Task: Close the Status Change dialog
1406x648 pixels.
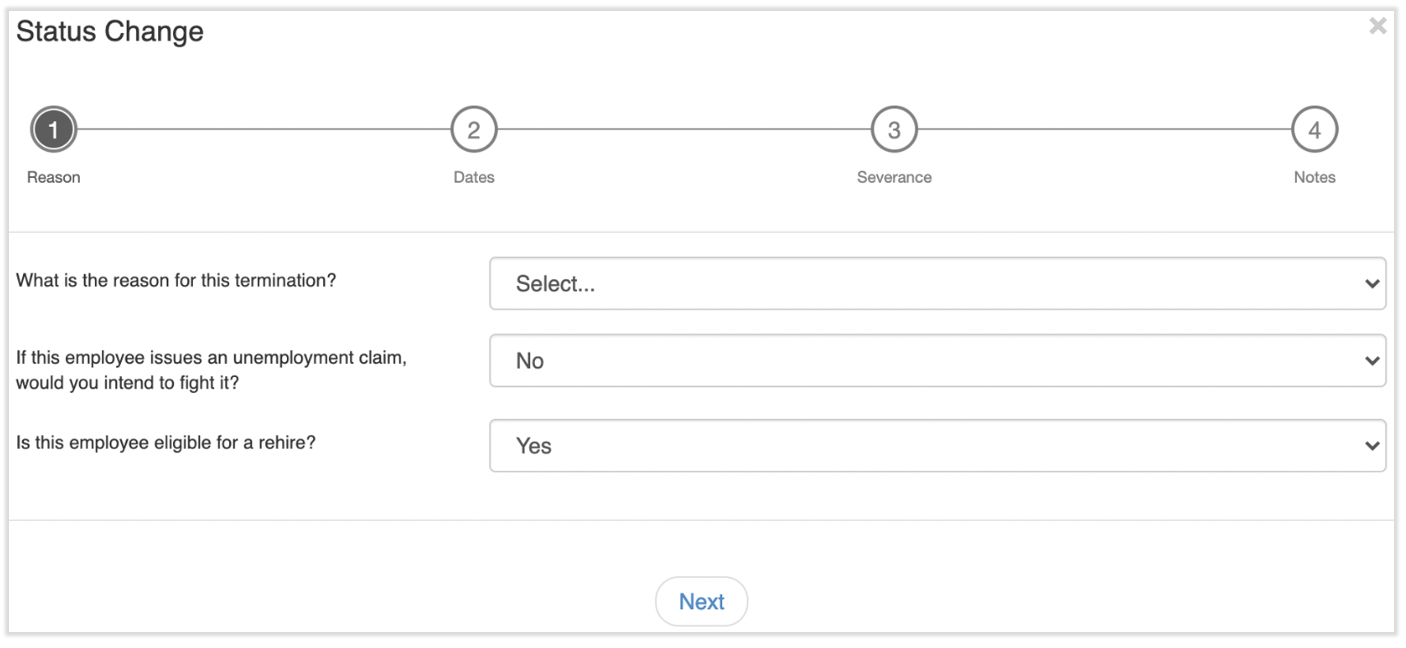Action: [1377, 27]
